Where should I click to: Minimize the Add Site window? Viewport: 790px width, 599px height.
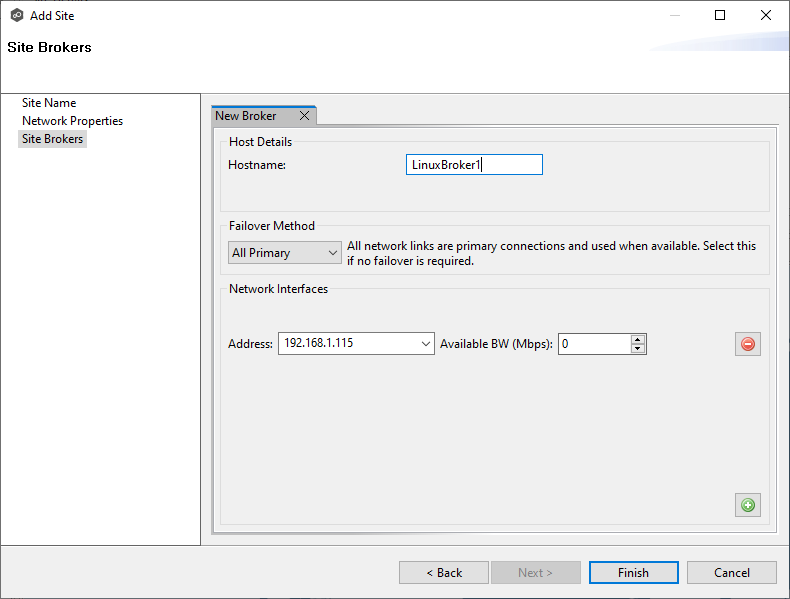tap(674, 15)
